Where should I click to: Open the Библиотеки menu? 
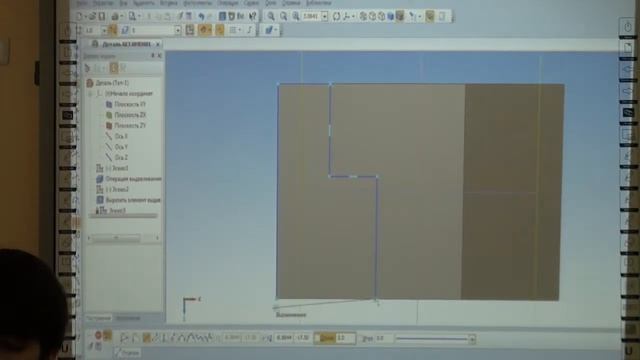point(319,3)
